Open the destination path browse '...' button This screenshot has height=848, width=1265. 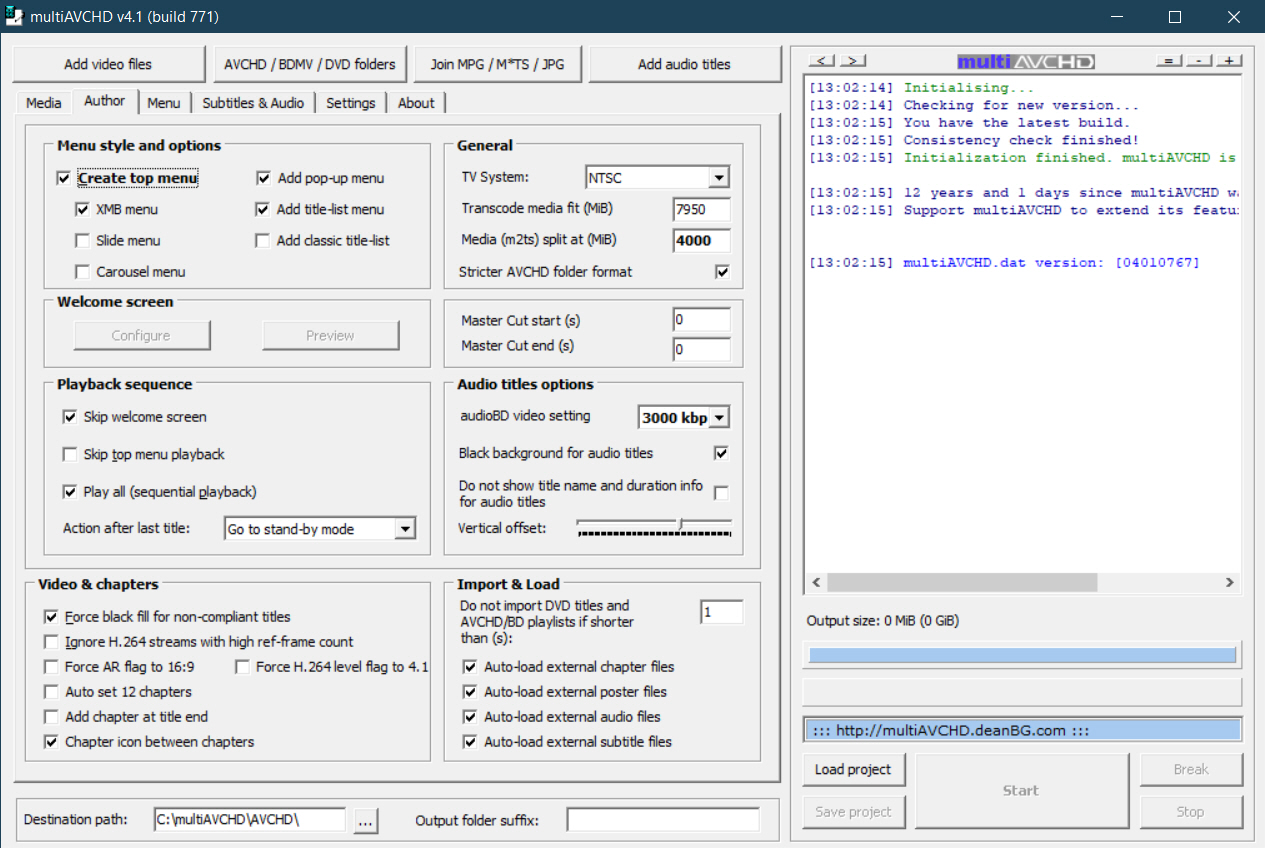[365, 821]
